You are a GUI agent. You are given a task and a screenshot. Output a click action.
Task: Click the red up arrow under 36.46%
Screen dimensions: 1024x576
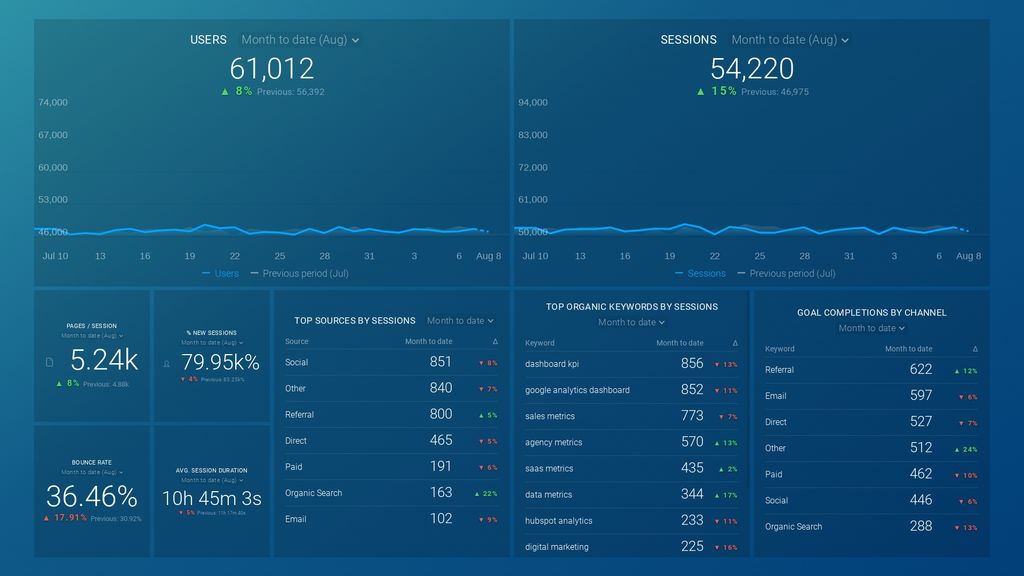46,518
